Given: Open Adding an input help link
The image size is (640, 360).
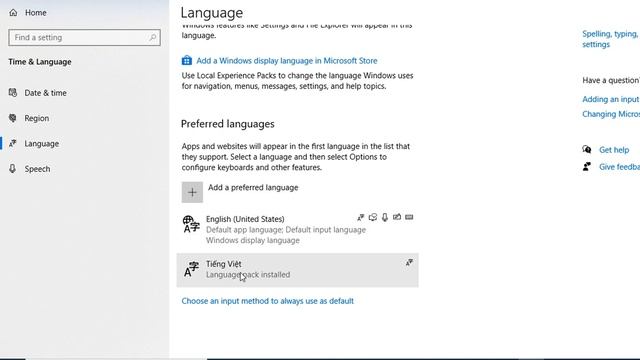Looking at the screenshot, I should [x=611, y=100].
